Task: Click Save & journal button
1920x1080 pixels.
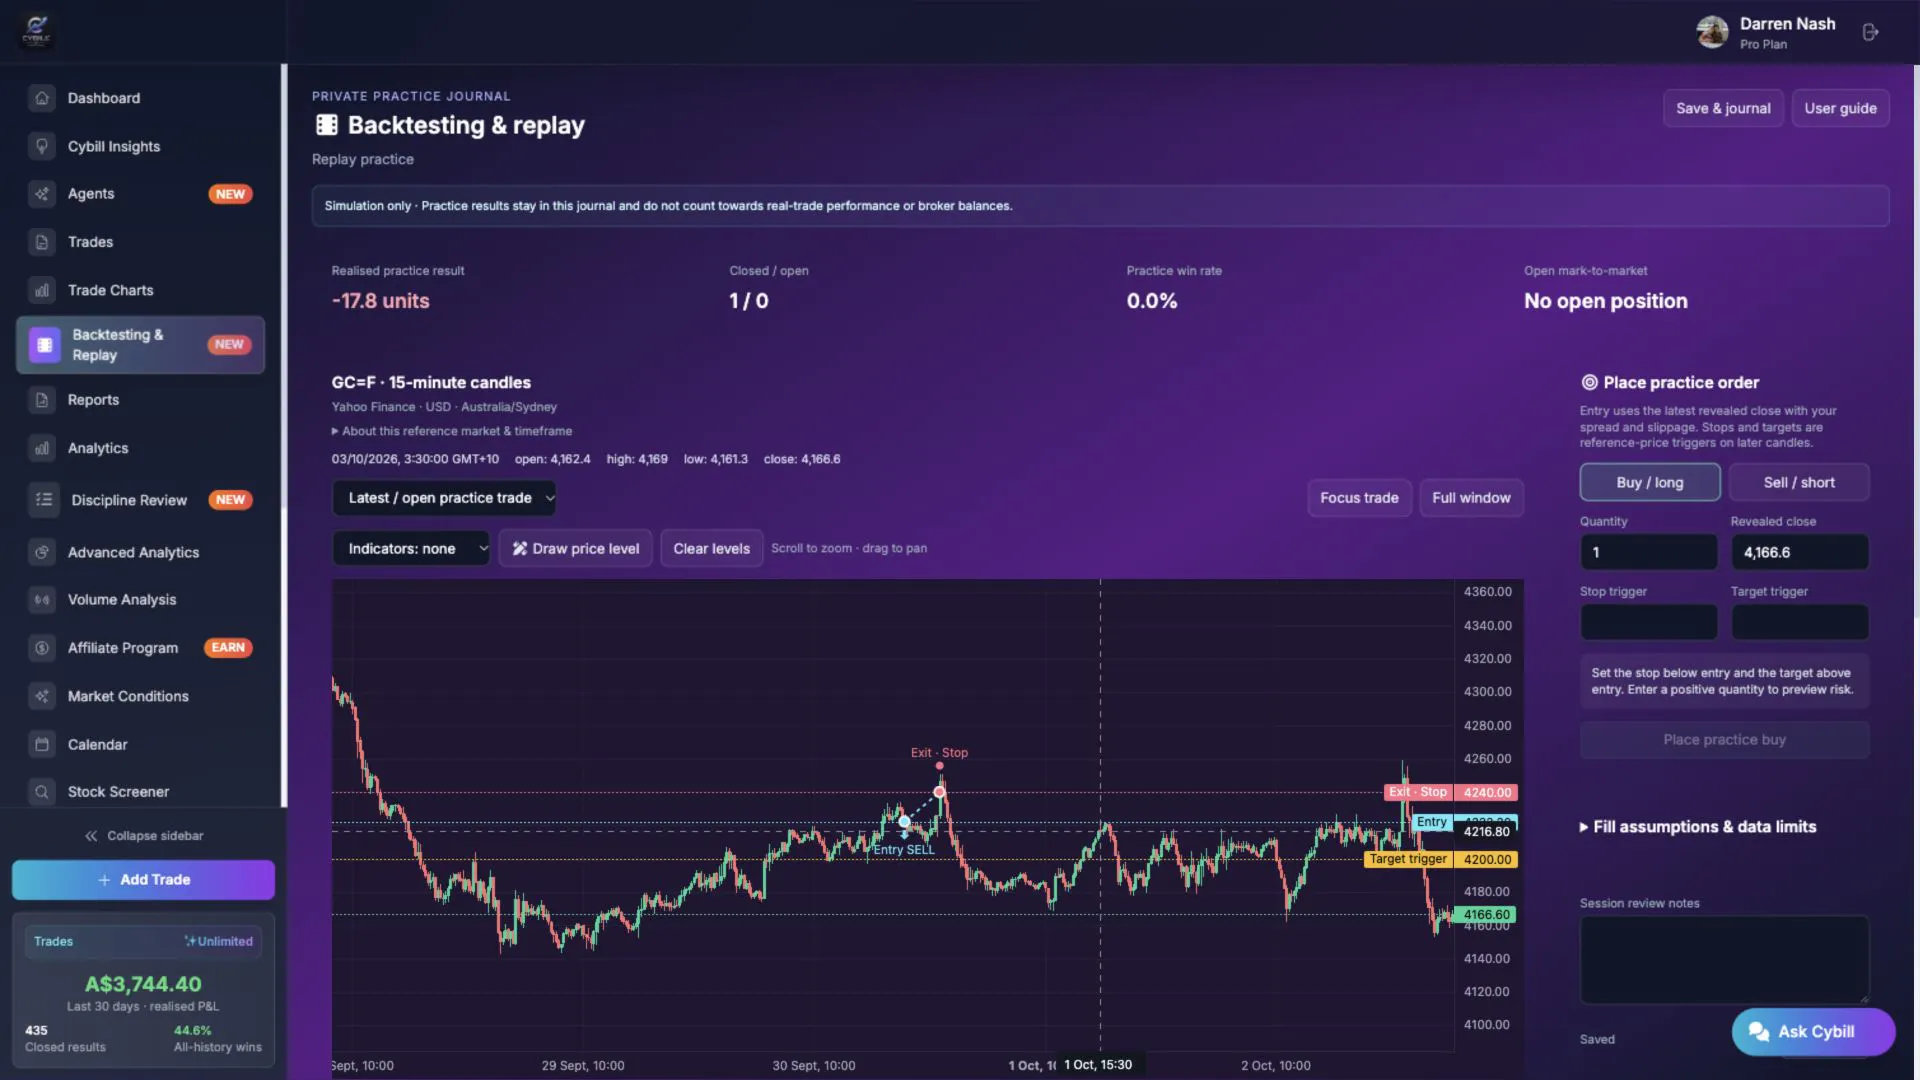Action: click(1723, 108)
